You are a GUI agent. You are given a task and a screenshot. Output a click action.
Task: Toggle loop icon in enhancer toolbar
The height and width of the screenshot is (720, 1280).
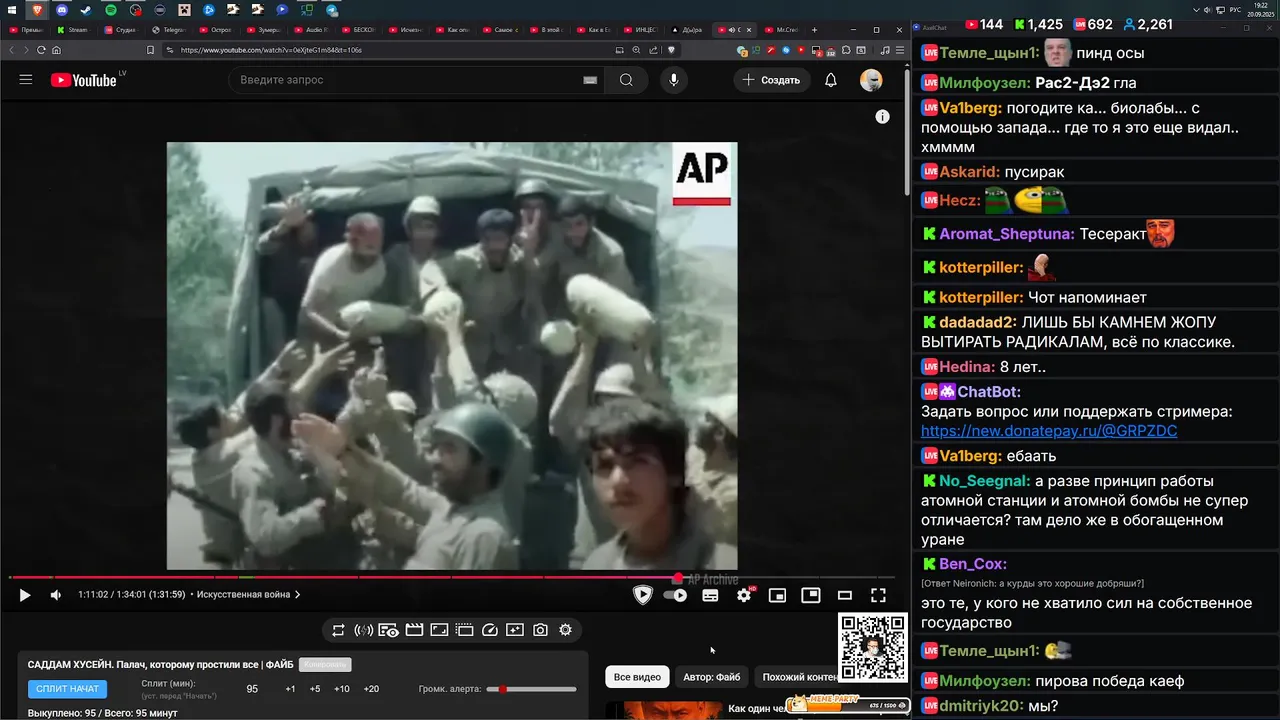point(338,630)
